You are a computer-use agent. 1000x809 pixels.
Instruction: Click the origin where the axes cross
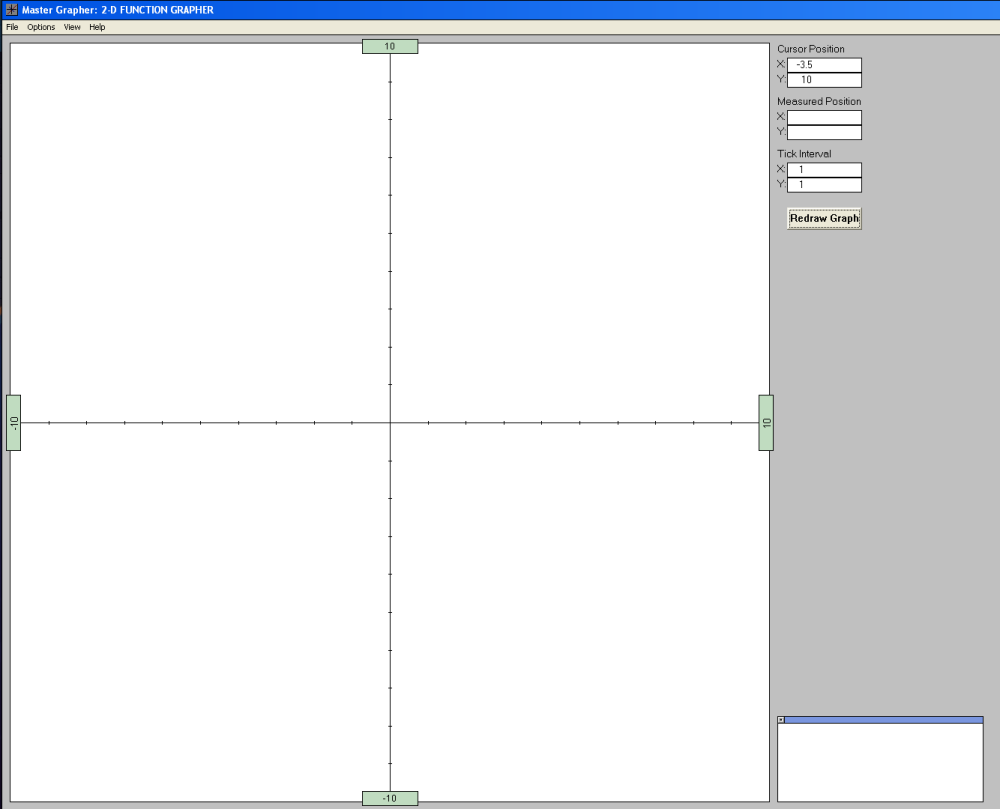tap(390, 423)
